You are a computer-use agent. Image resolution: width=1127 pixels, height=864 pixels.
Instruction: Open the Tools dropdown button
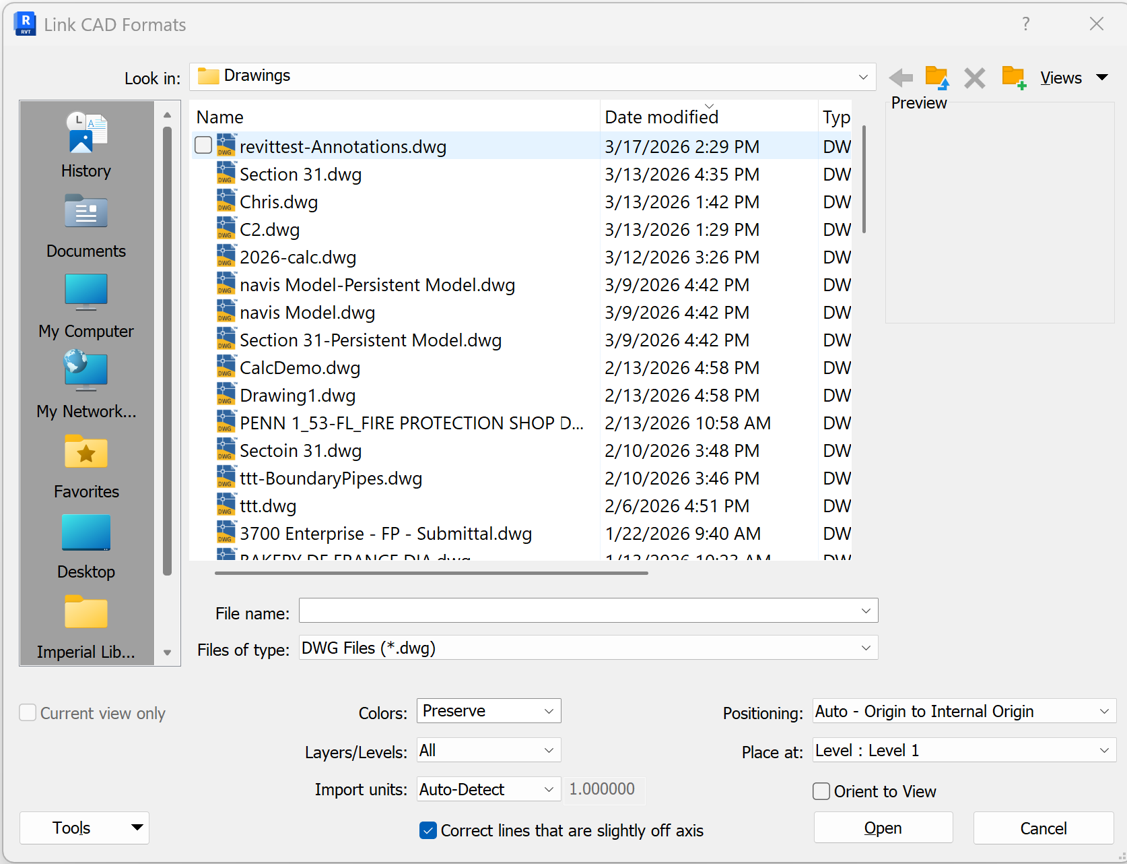point(84,828)
